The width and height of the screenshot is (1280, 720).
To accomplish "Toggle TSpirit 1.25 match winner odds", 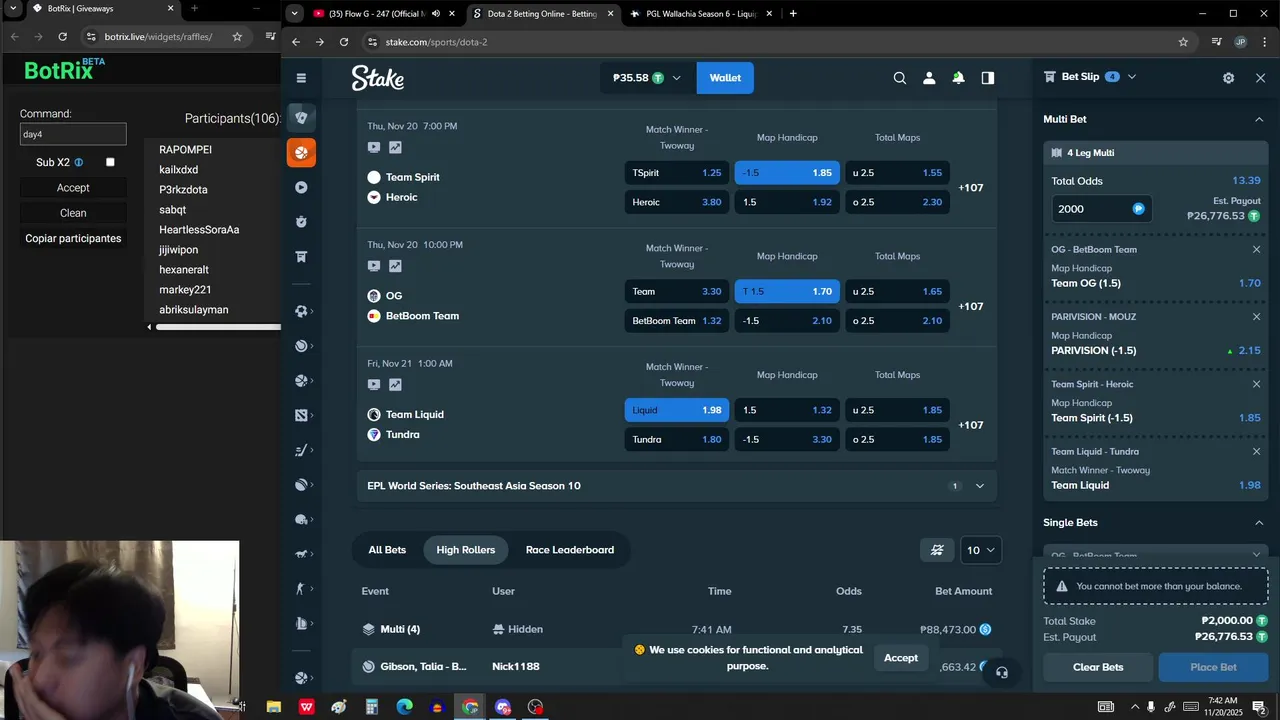I will (x=677, y=173).
